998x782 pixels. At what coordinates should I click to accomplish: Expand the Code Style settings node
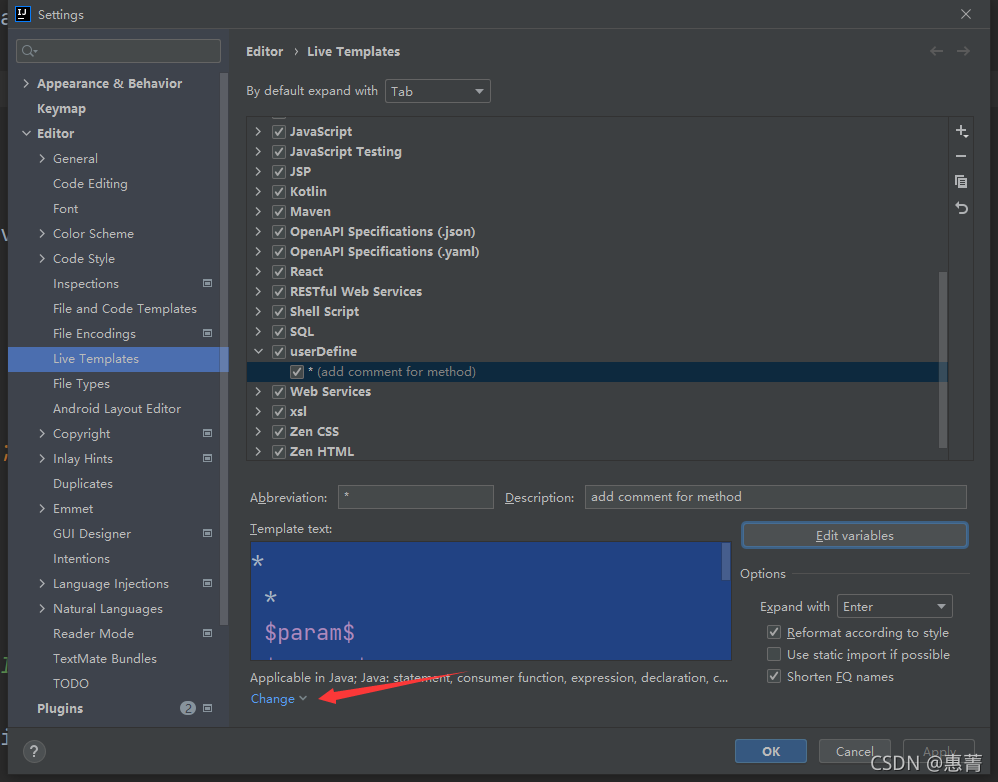42,258
